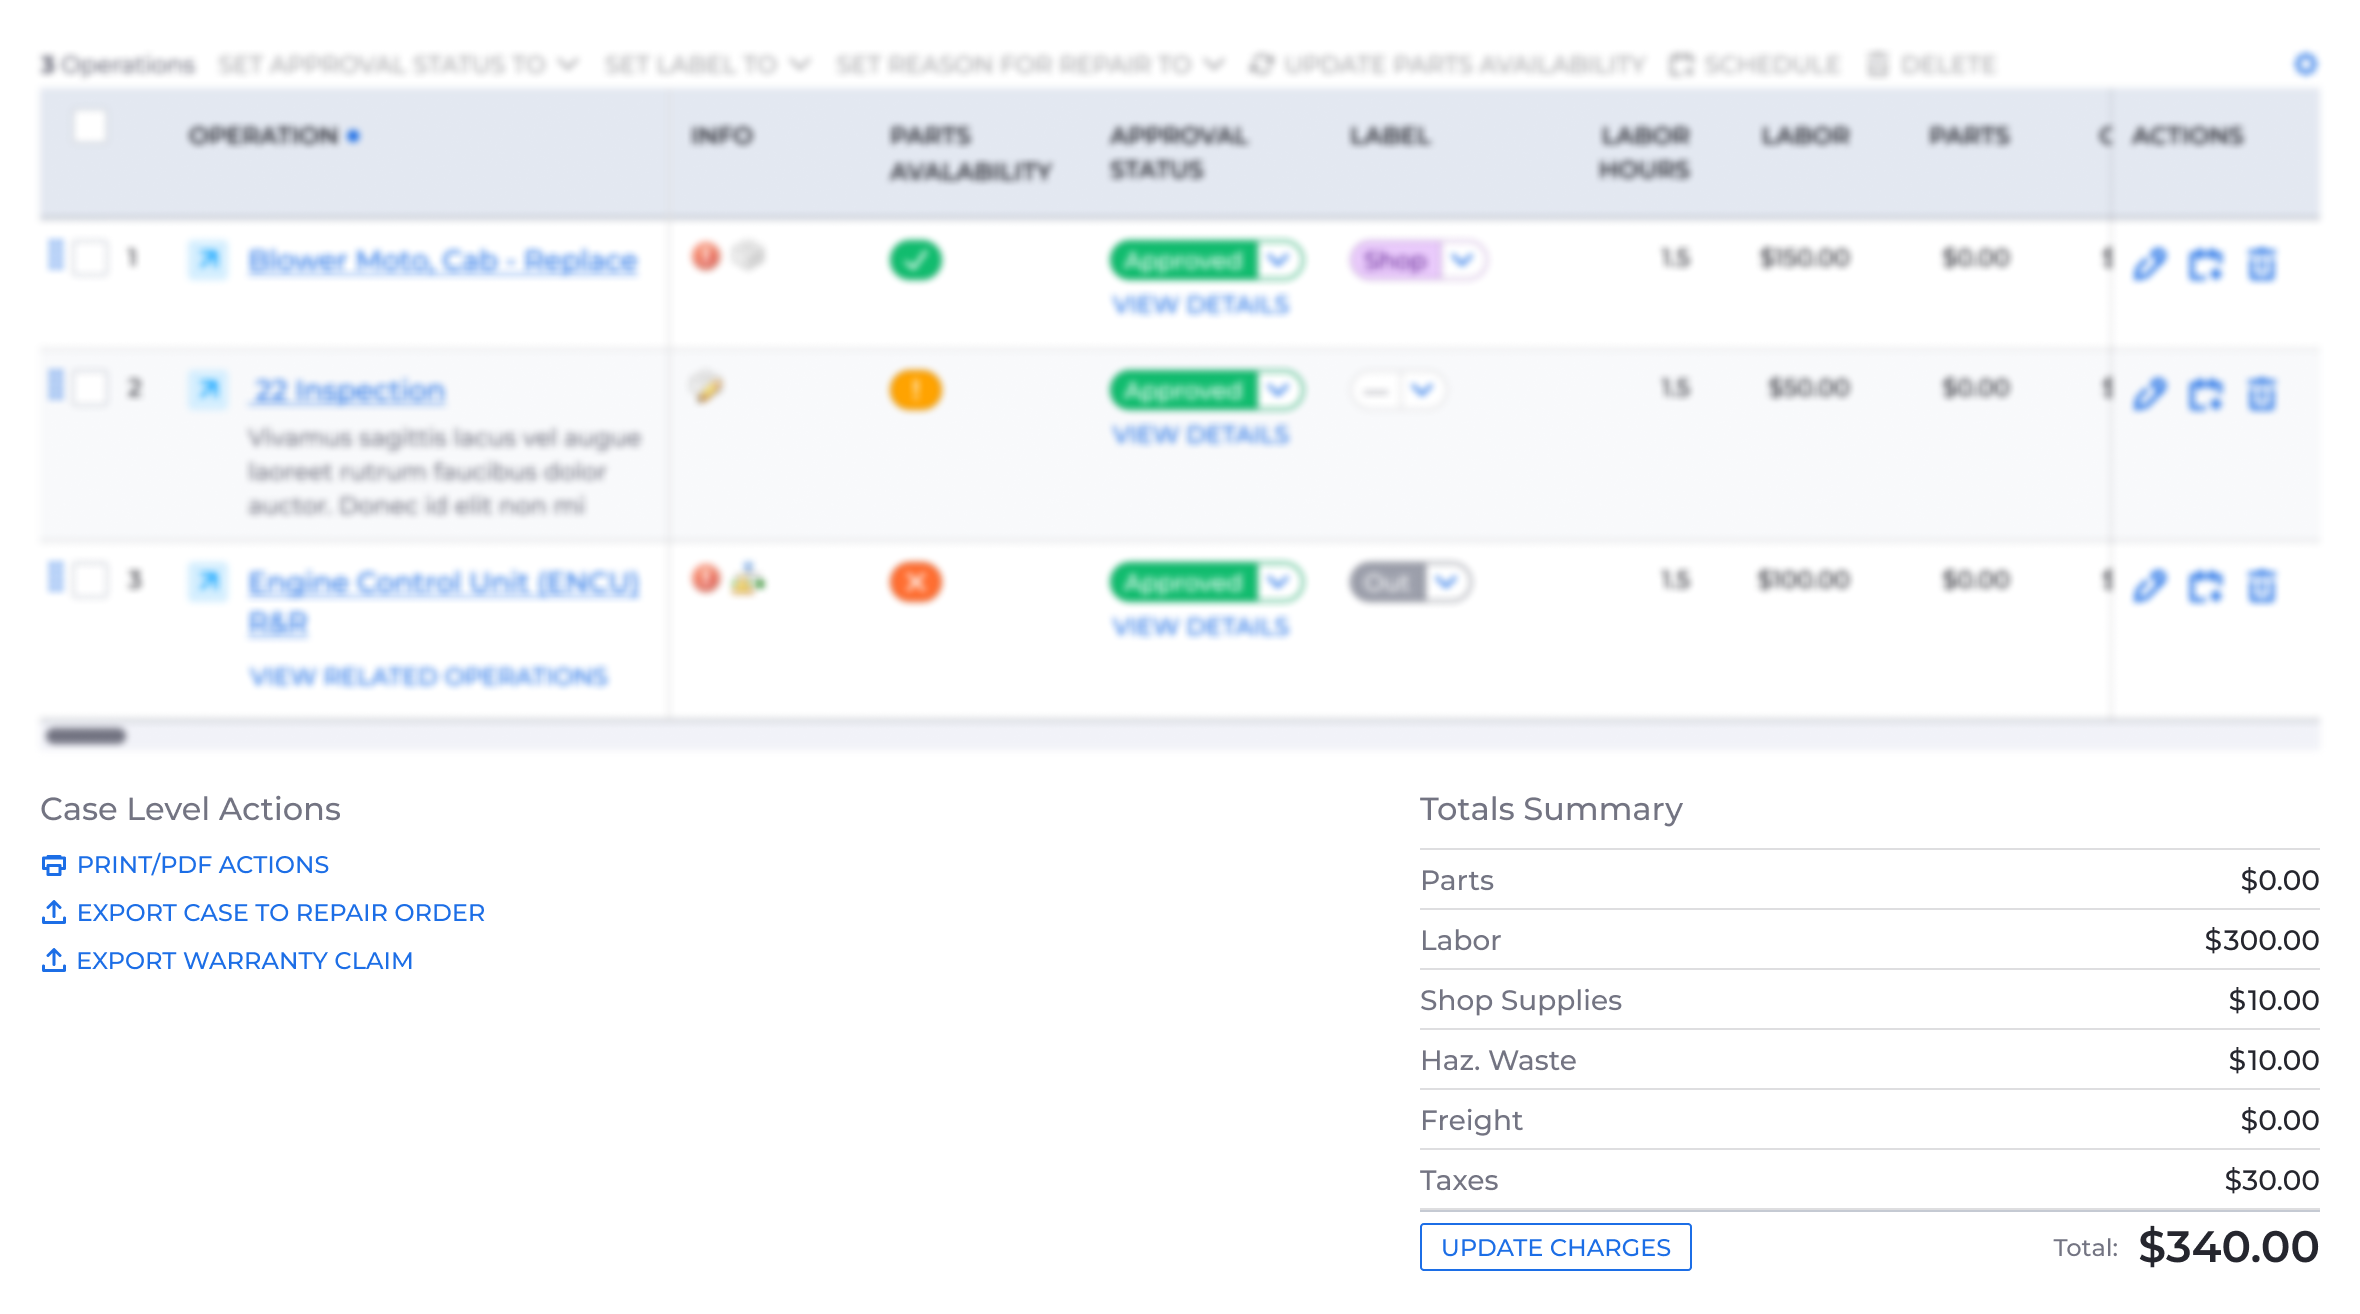This screenshot has height=1314, width=2360.
Task: Open Blower Motor, Cab - Replace operation link
Action: click(x=443, y=261)
